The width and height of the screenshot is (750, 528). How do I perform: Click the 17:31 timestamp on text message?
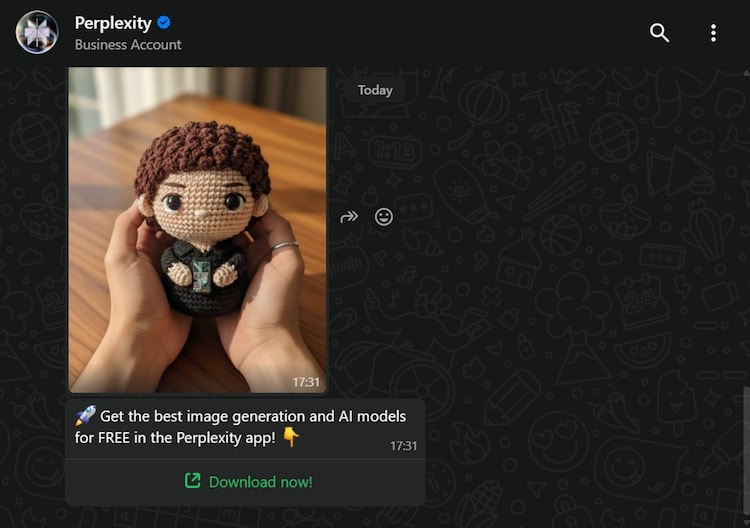point(404,446)
